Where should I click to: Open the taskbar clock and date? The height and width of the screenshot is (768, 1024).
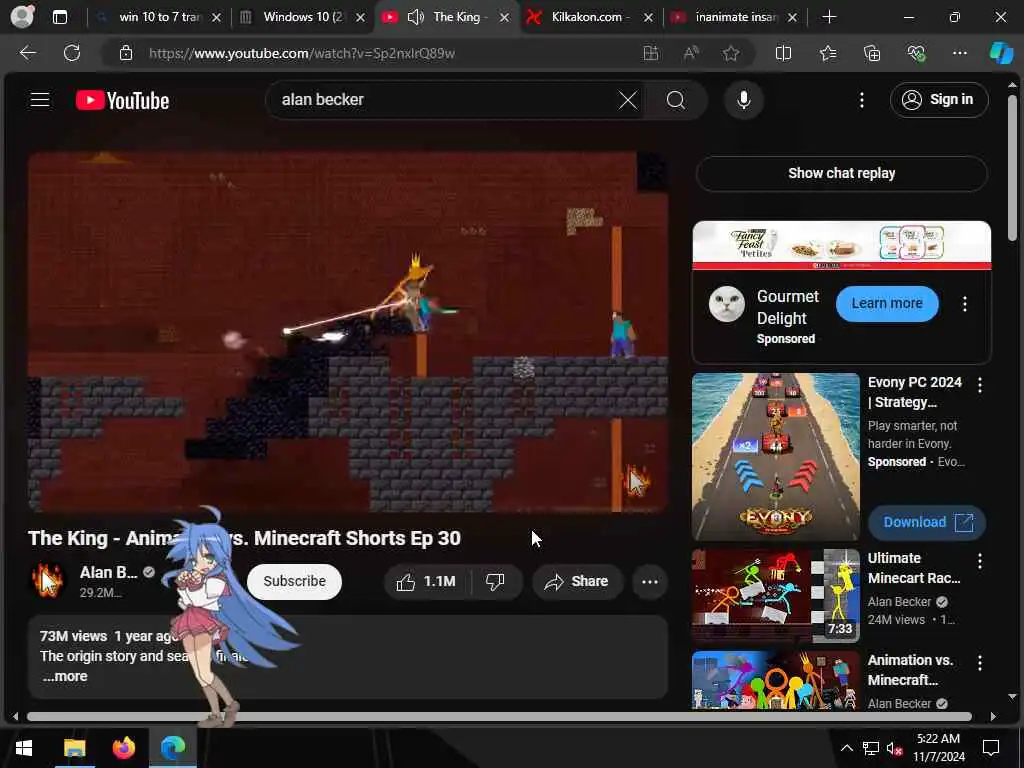point(938,748)
